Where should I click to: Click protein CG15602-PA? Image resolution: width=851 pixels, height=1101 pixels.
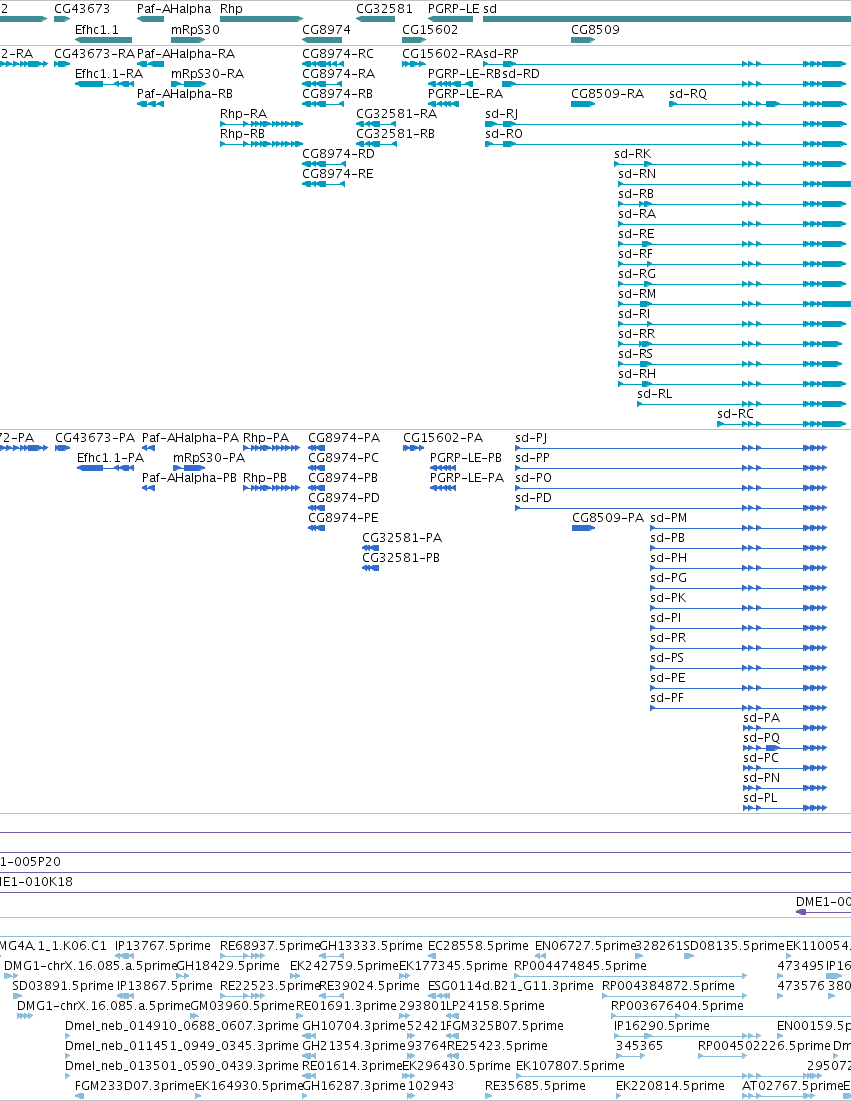pyautogui.click(x=443, y=438)
